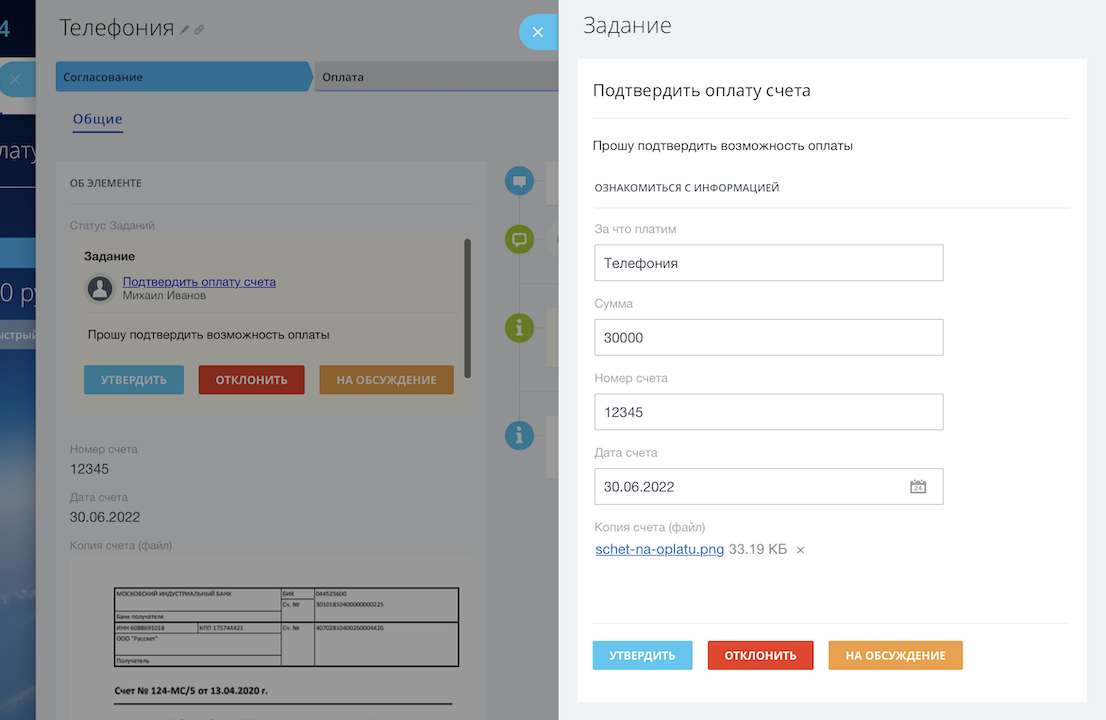Viewport: 1106px width, 720px height.
Task: Click ОТКЛОНИТЬ in the background task card
Action: click(252, 379)
